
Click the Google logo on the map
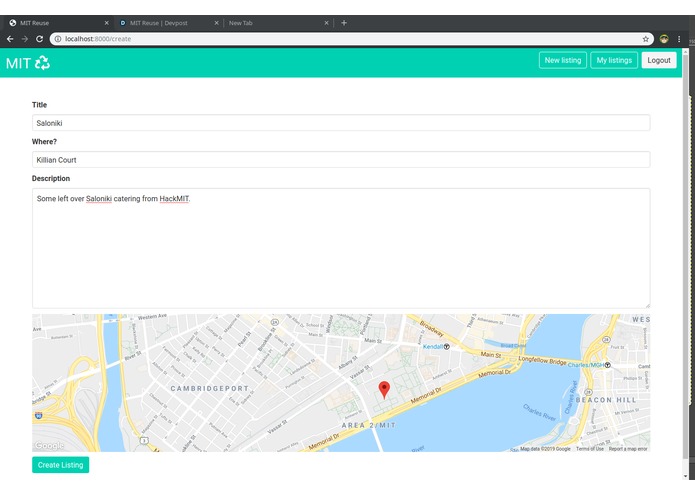point(49,445)
